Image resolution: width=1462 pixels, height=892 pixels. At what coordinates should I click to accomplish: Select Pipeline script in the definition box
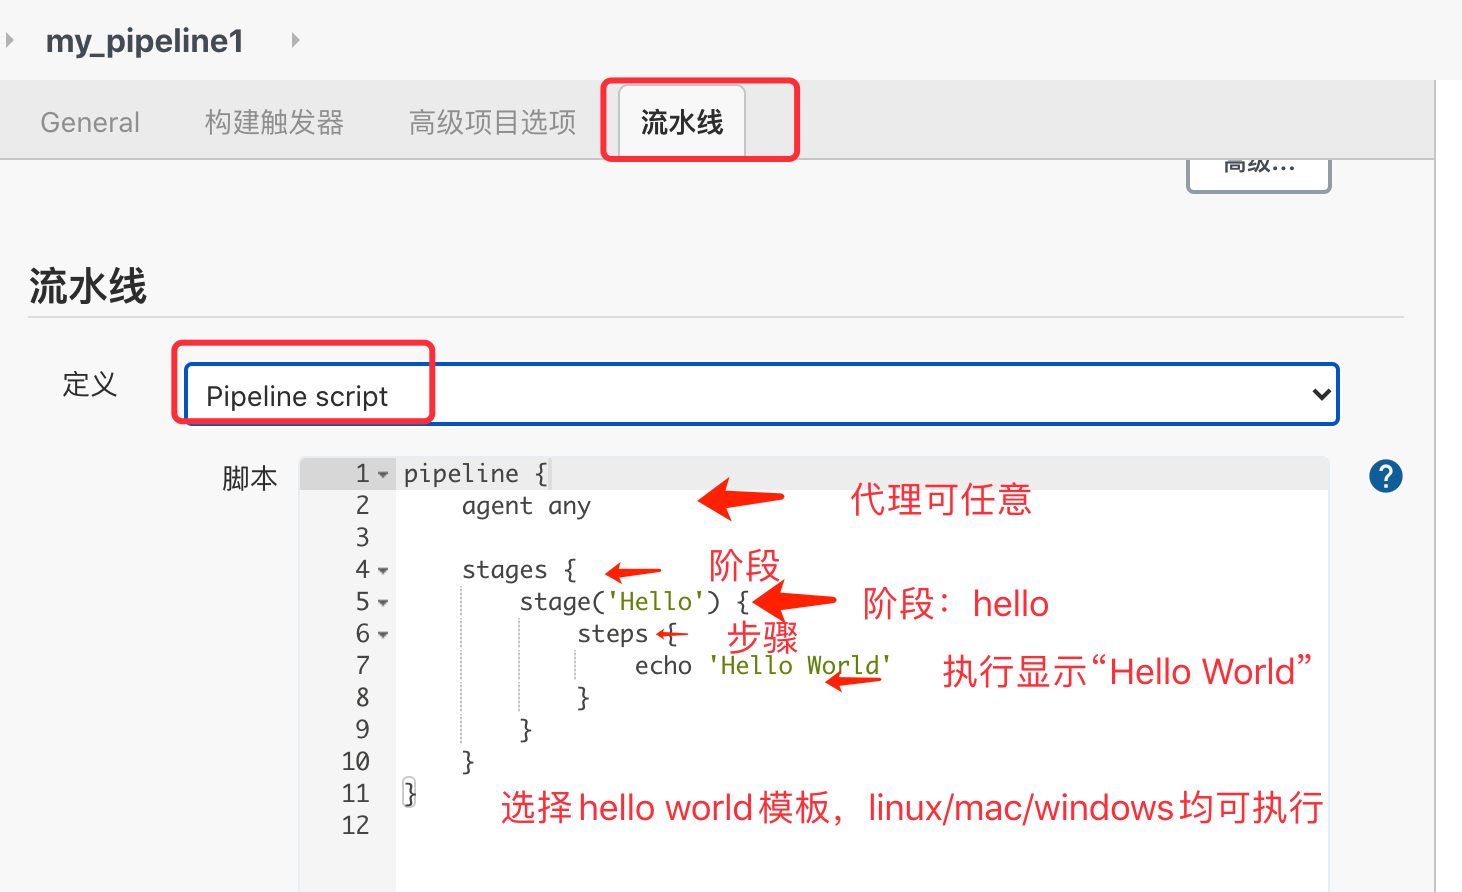[296, 396]
